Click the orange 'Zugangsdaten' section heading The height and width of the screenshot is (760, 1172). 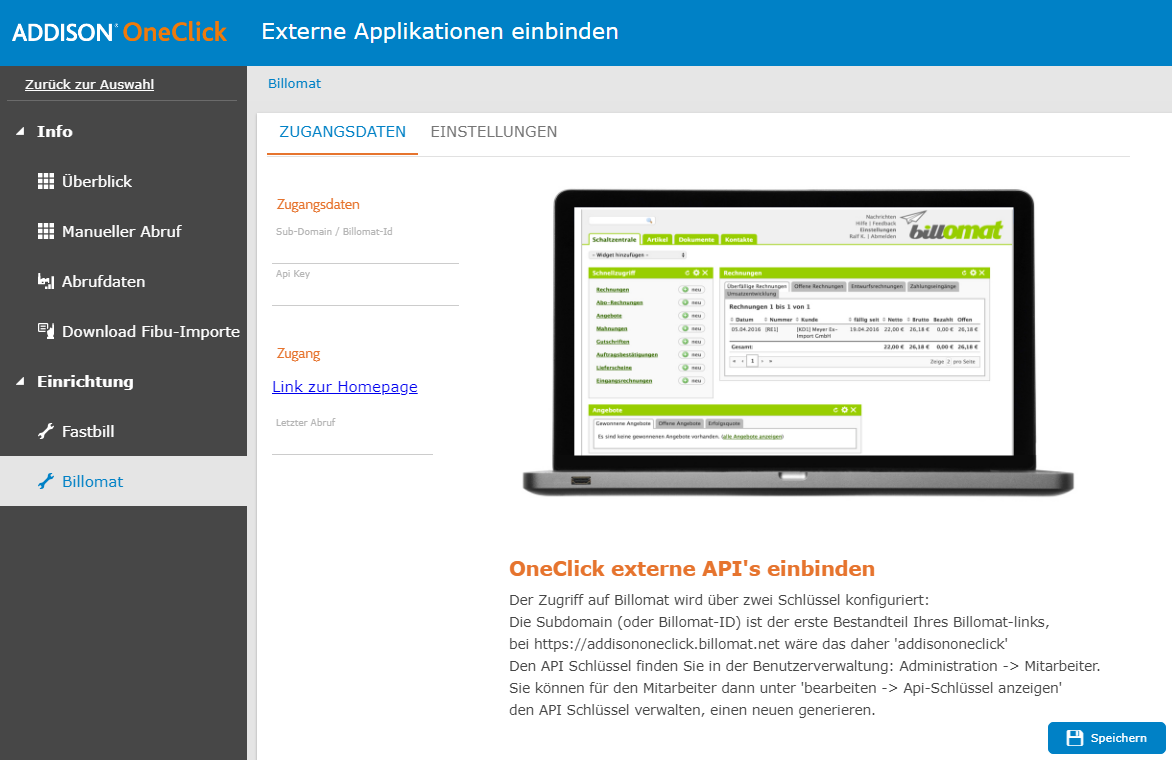[x=318, y=205]
